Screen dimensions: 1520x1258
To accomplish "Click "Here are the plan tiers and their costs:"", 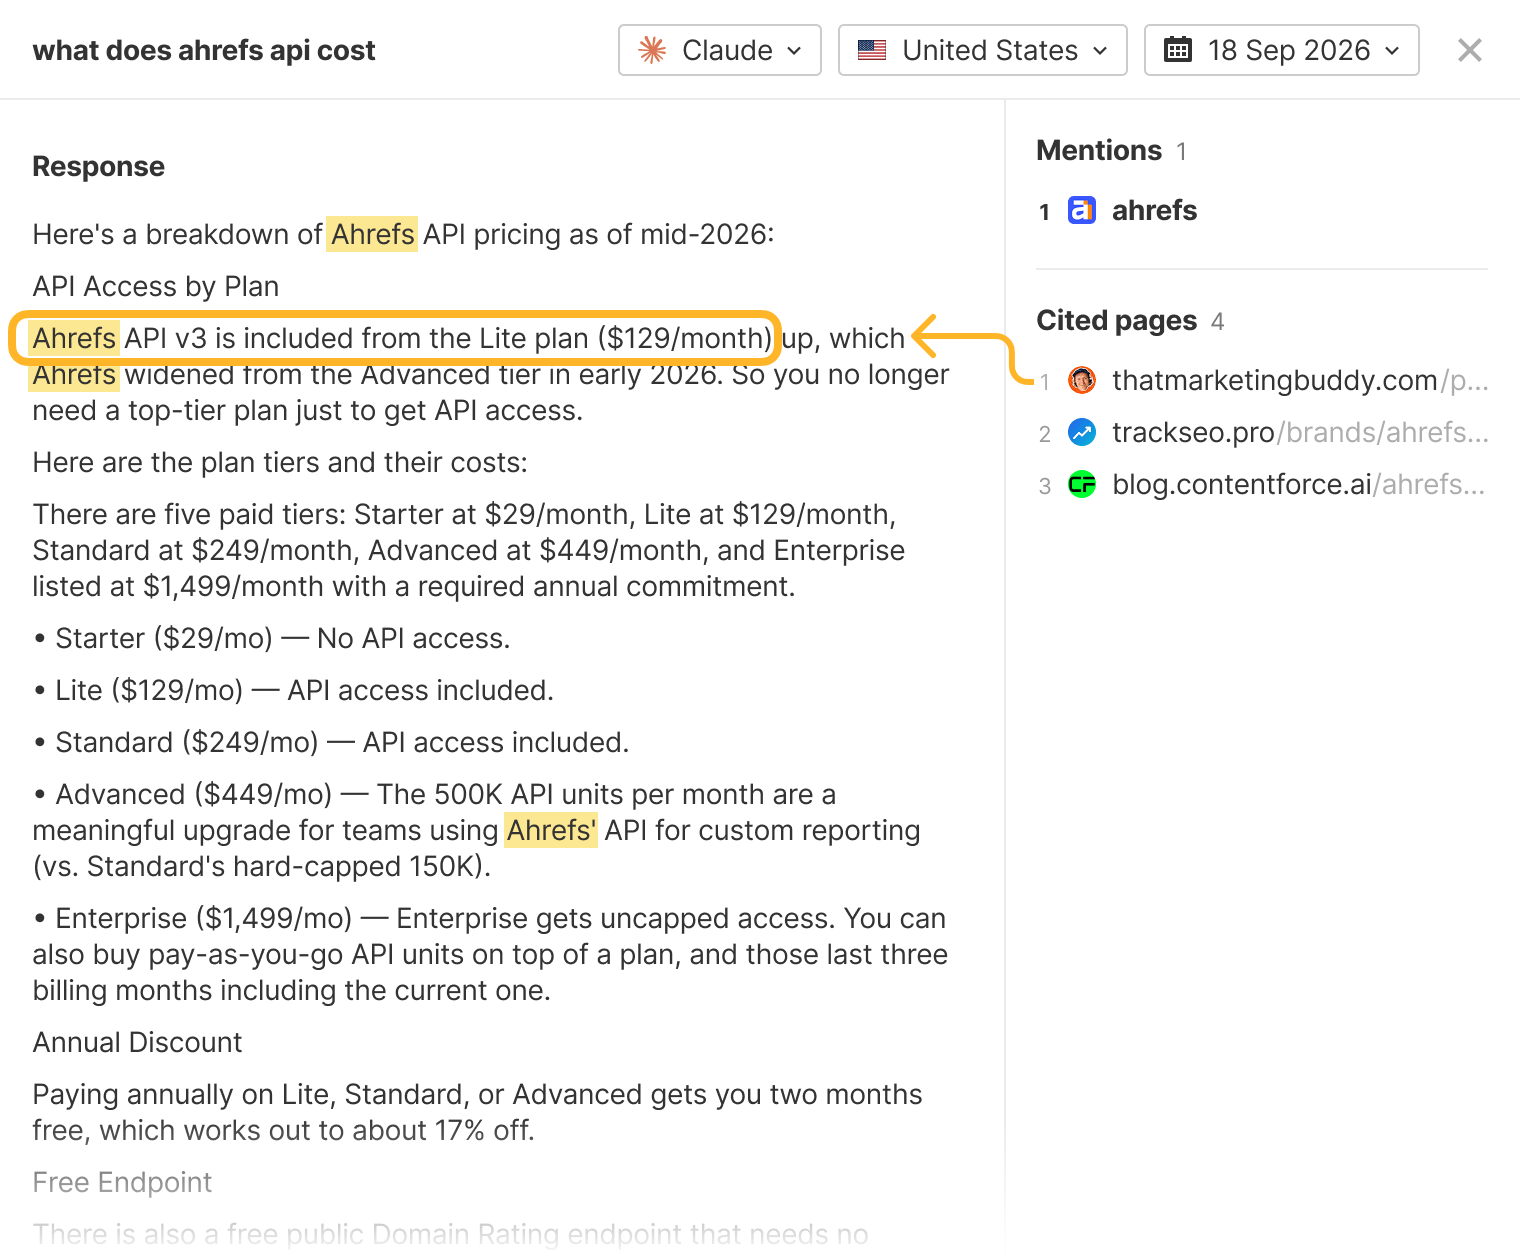I will (x=280, y=462).
